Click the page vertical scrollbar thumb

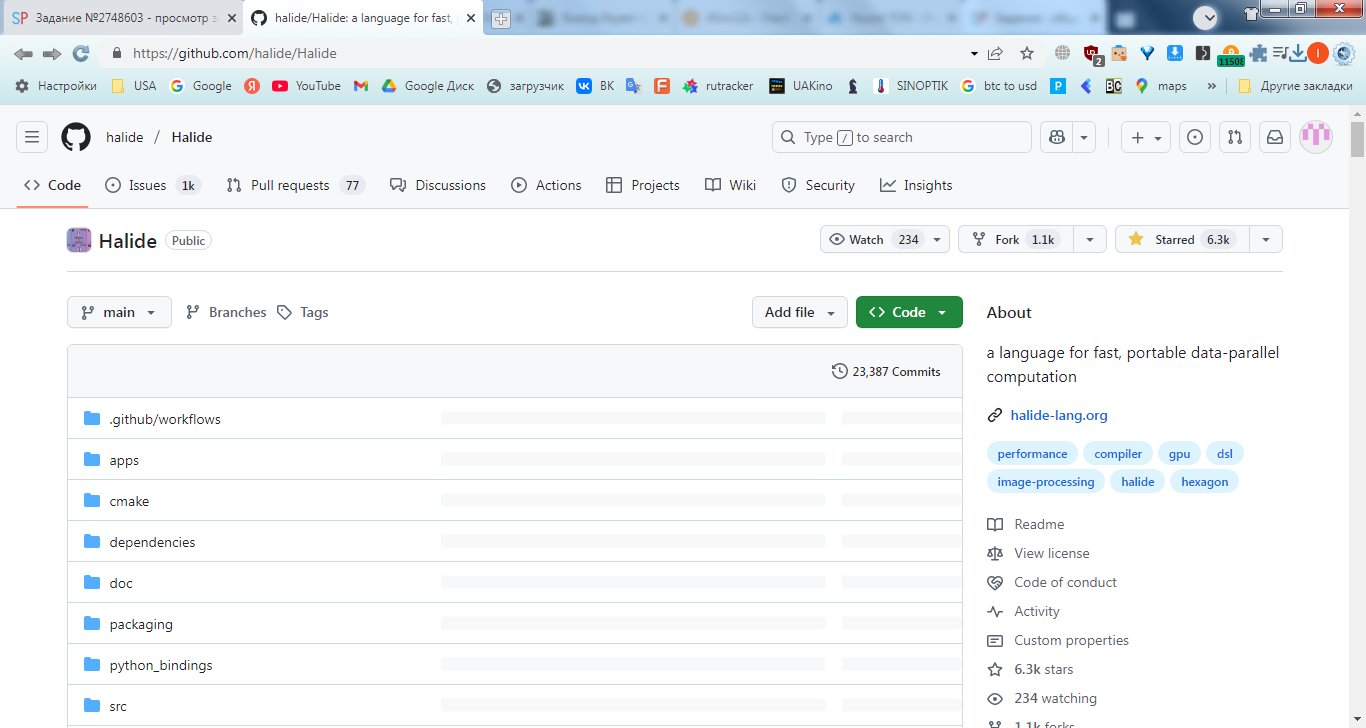point(1357,140)
